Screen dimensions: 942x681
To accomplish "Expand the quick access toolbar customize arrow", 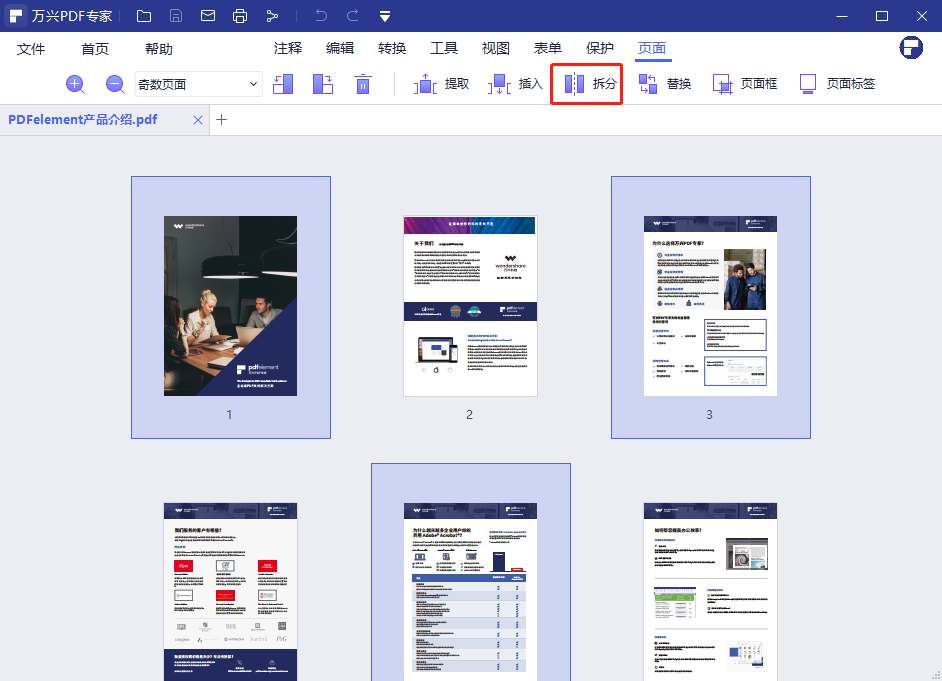I will click(385, 16).
